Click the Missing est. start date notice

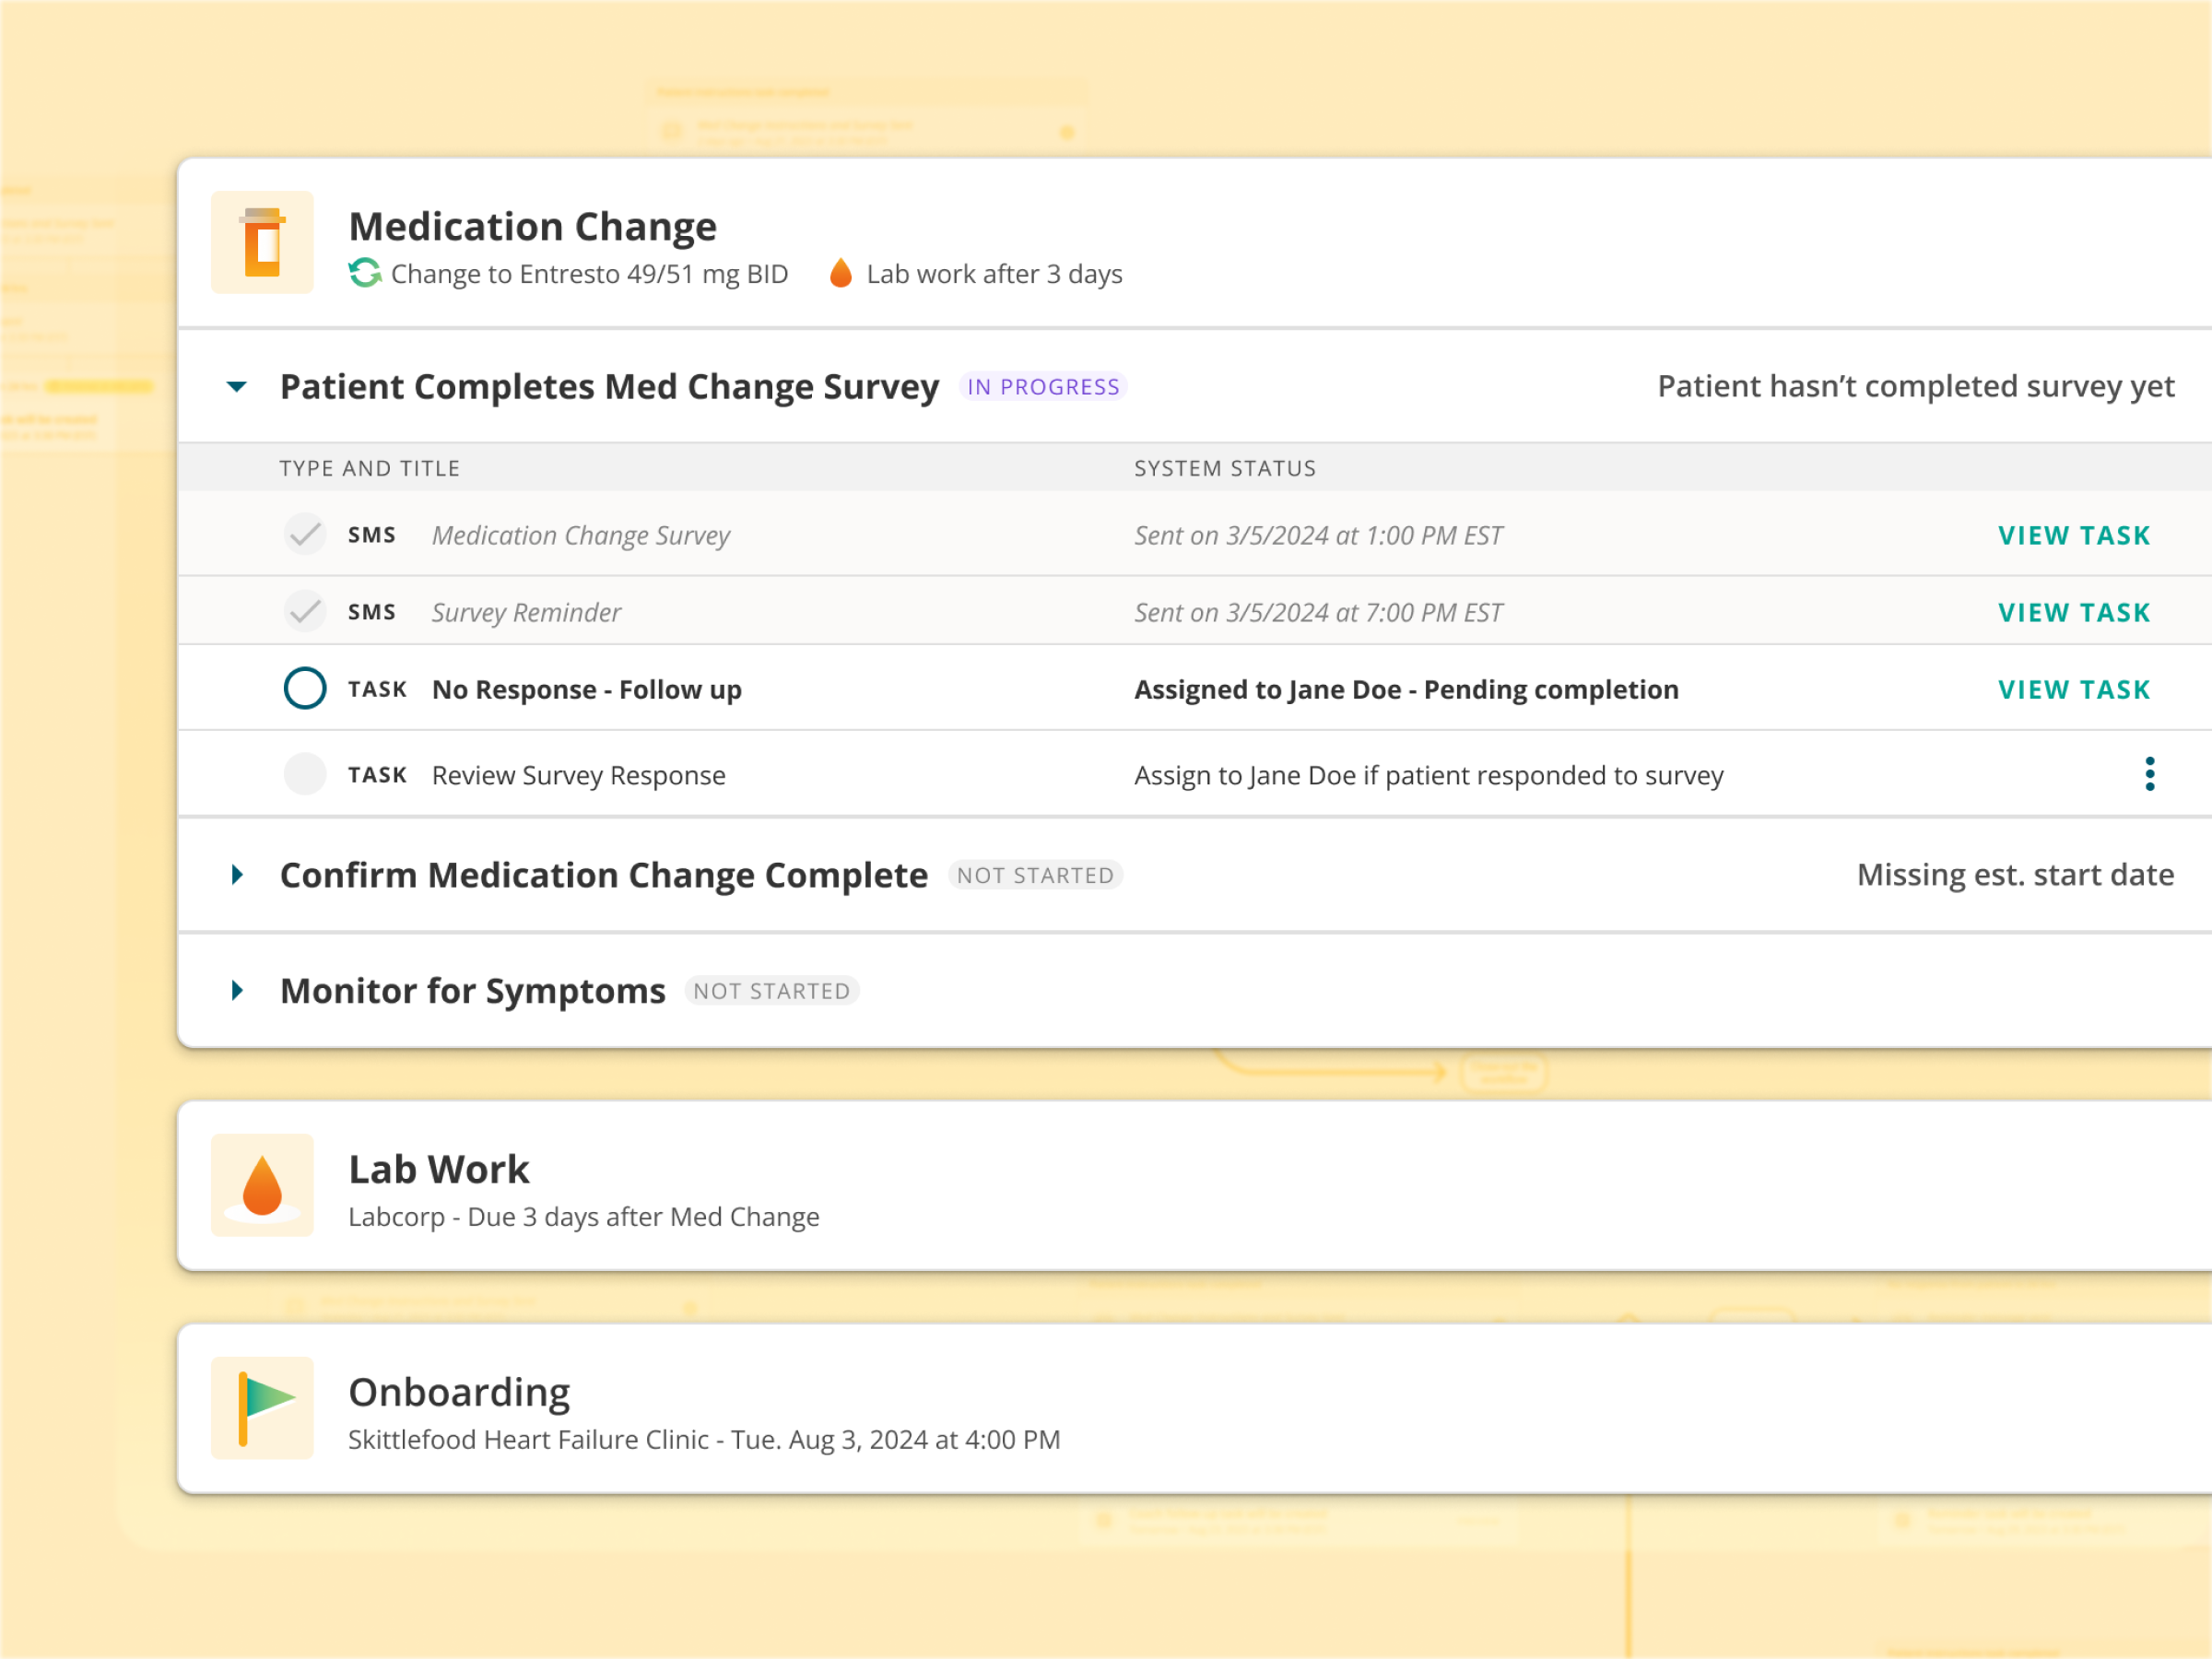click(2015, 875)
